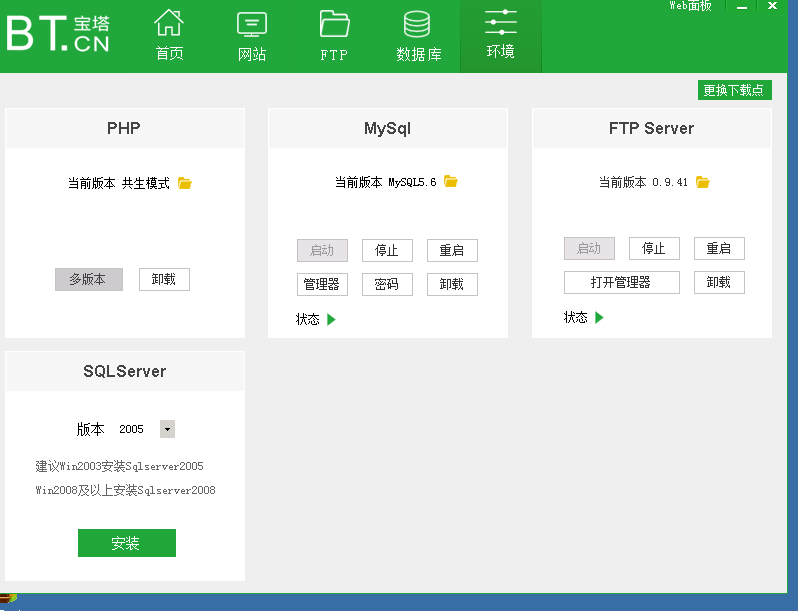Click the 当前版本 共生模式 text
The height and width of the screenshot is (611, 798).
[119, 183]
